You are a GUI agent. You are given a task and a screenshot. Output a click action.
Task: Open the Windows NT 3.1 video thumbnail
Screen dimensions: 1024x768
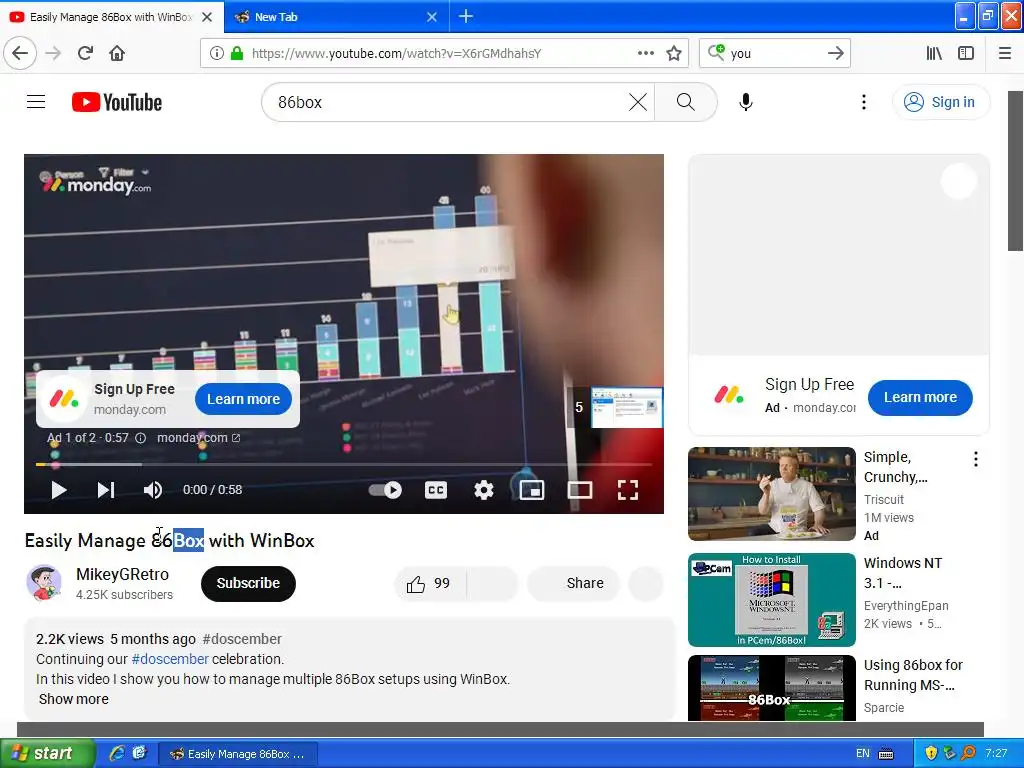click(771, 600)
